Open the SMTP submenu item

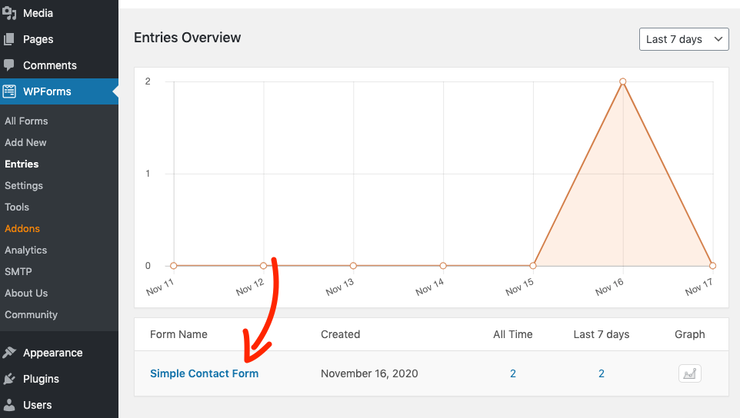[18, 272]
